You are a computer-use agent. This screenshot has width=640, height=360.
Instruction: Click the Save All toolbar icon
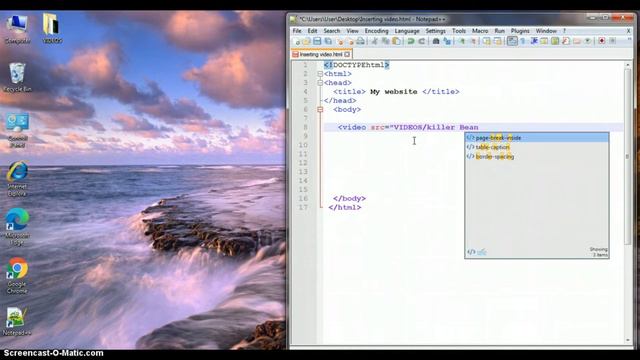click(328, 41)
